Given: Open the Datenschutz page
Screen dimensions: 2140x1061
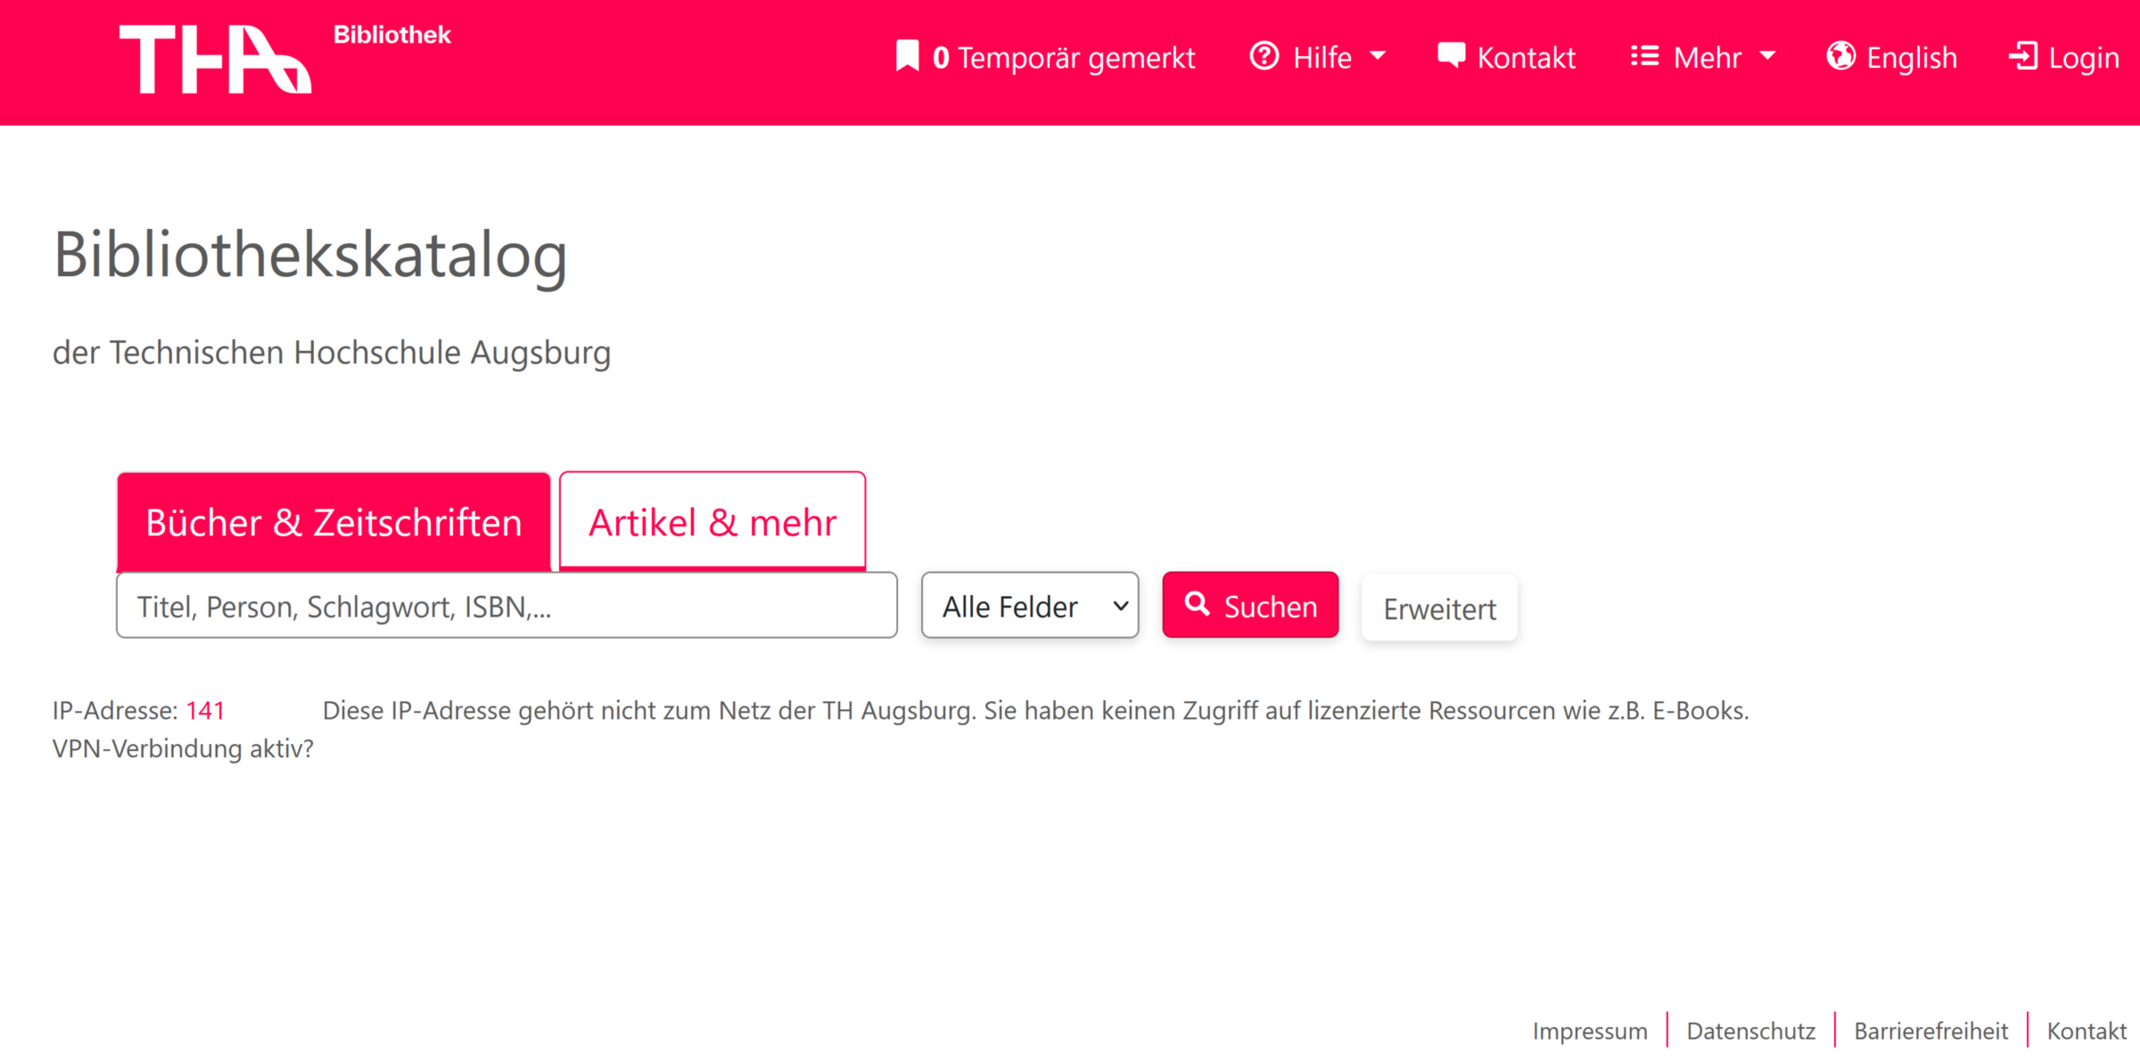Looking at the screenshot, I should pyautogui.click(x=1751, y=1030).
